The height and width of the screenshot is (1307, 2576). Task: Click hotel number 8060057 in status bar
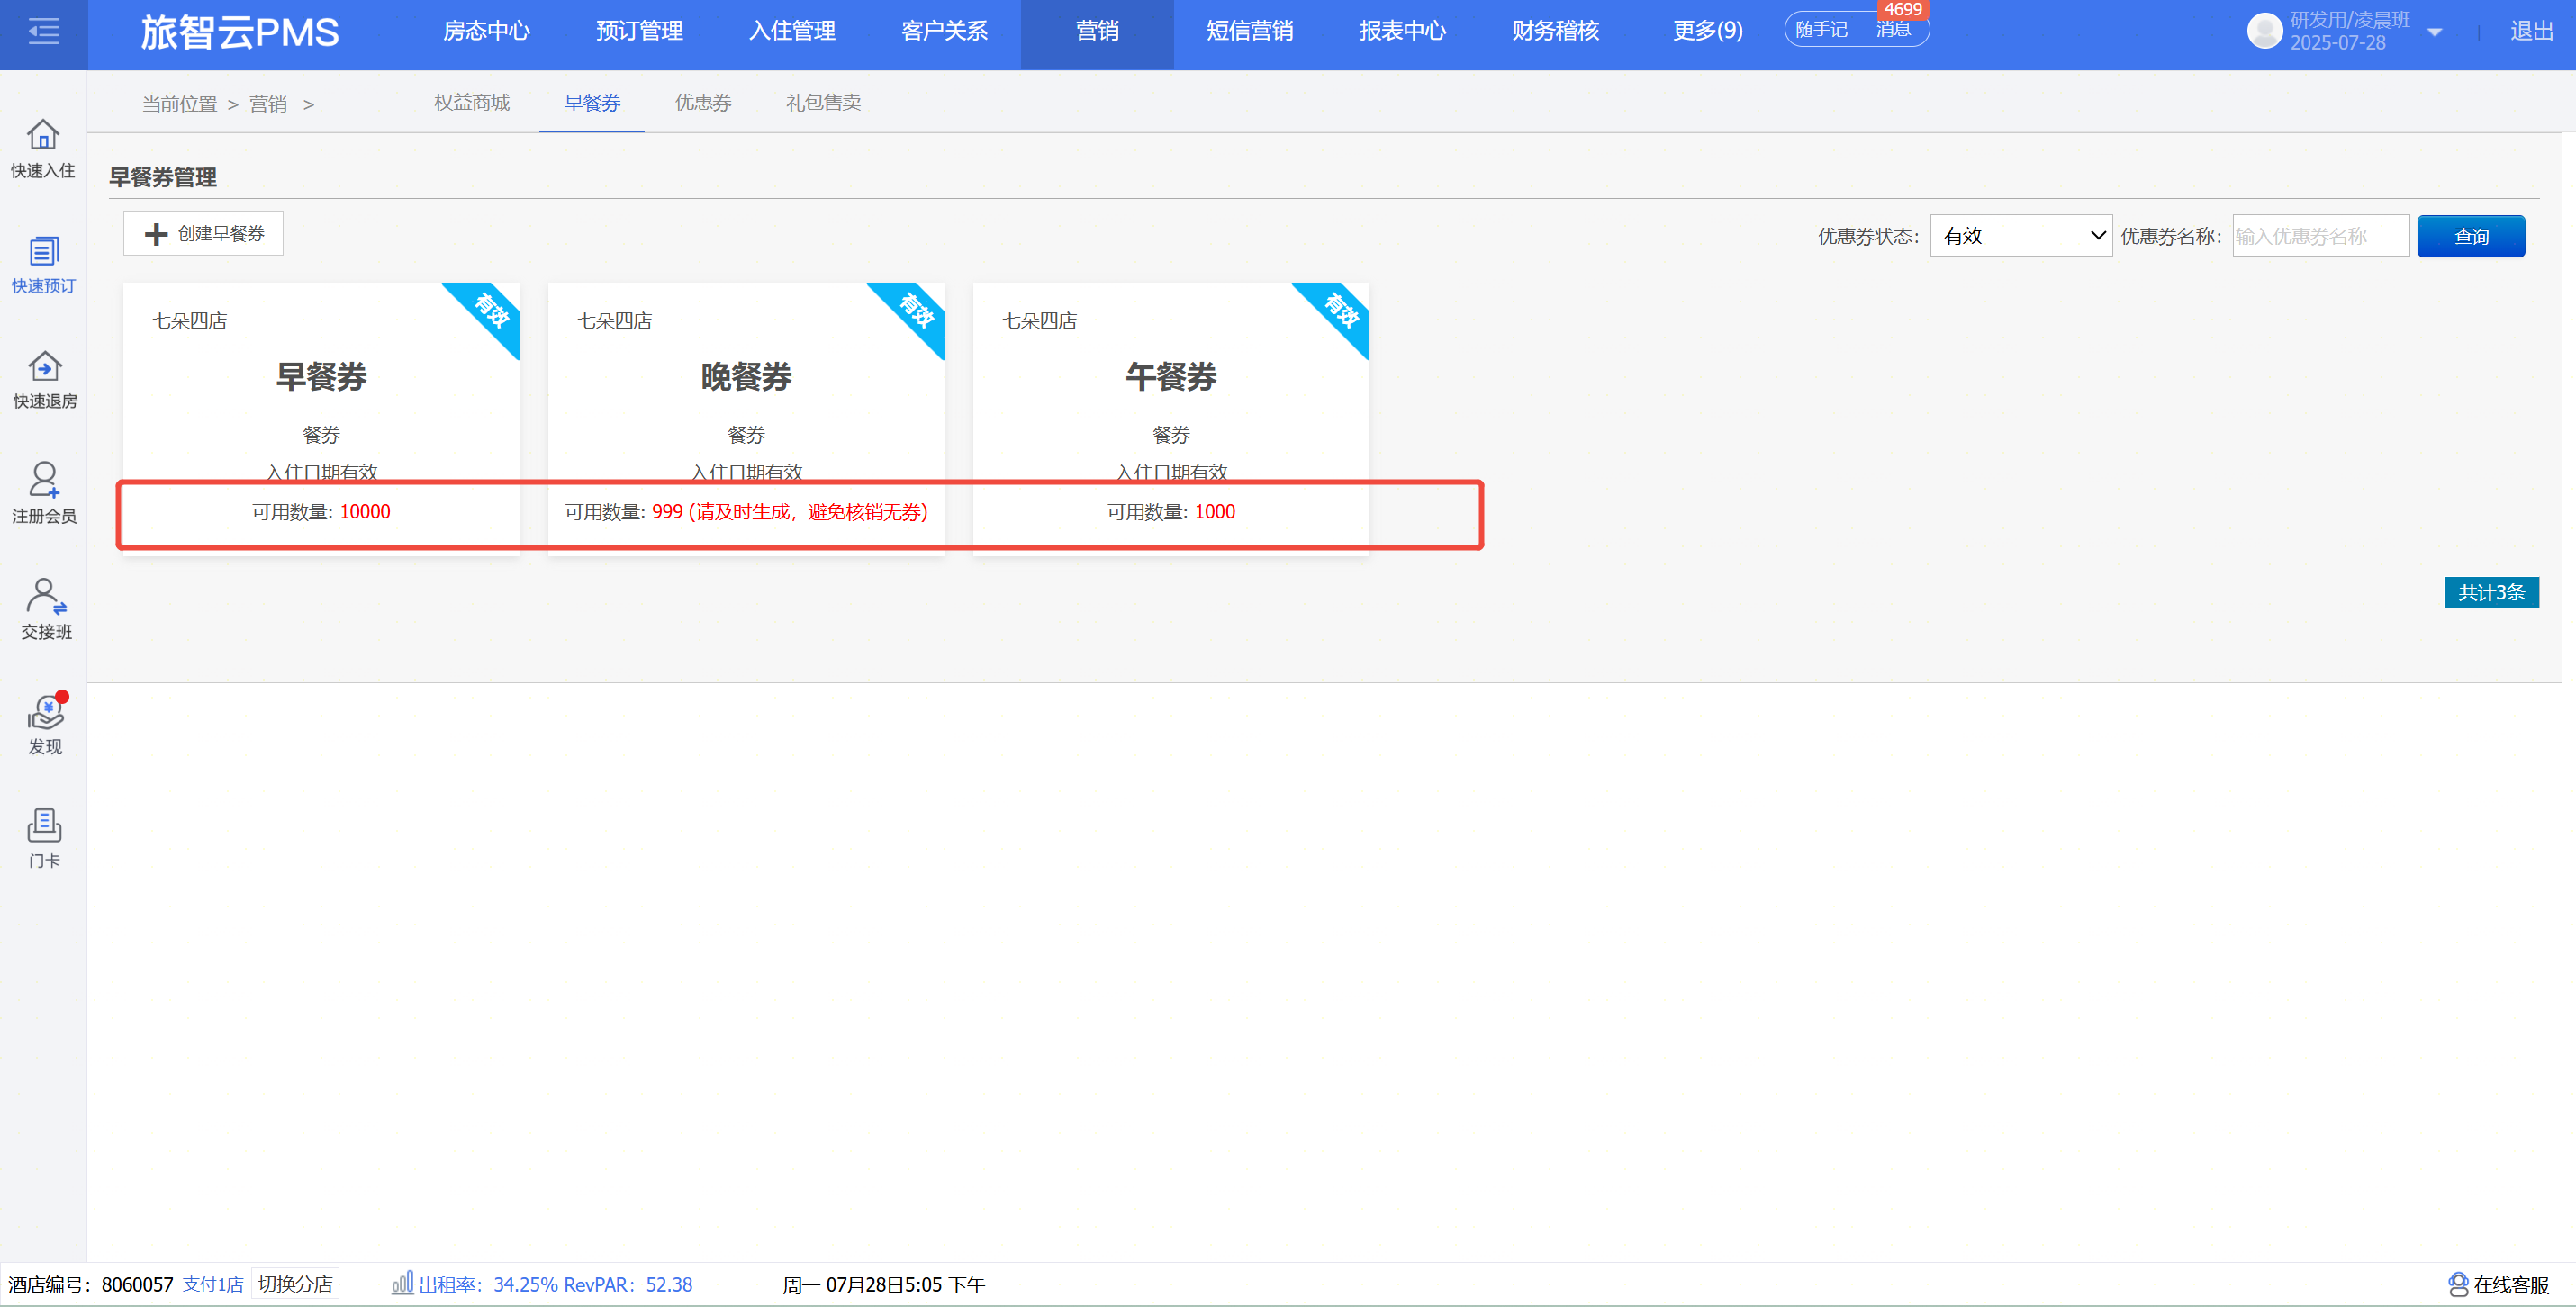click(x=137, y=1284)
